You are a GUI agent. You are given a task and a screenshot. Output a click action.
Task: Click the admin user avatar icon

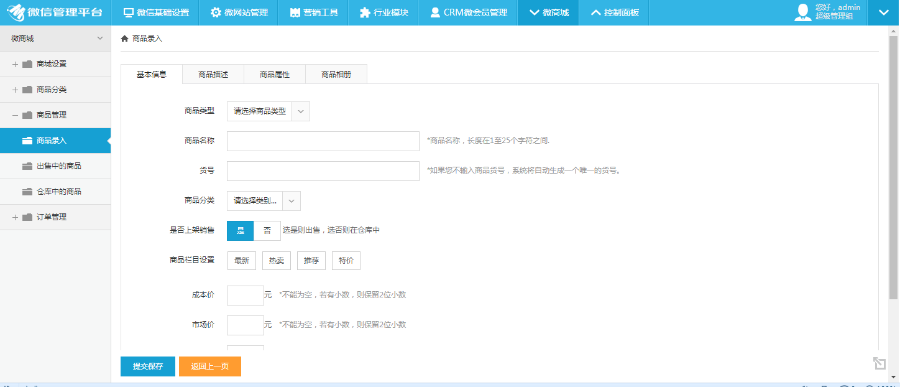[802, 12]
